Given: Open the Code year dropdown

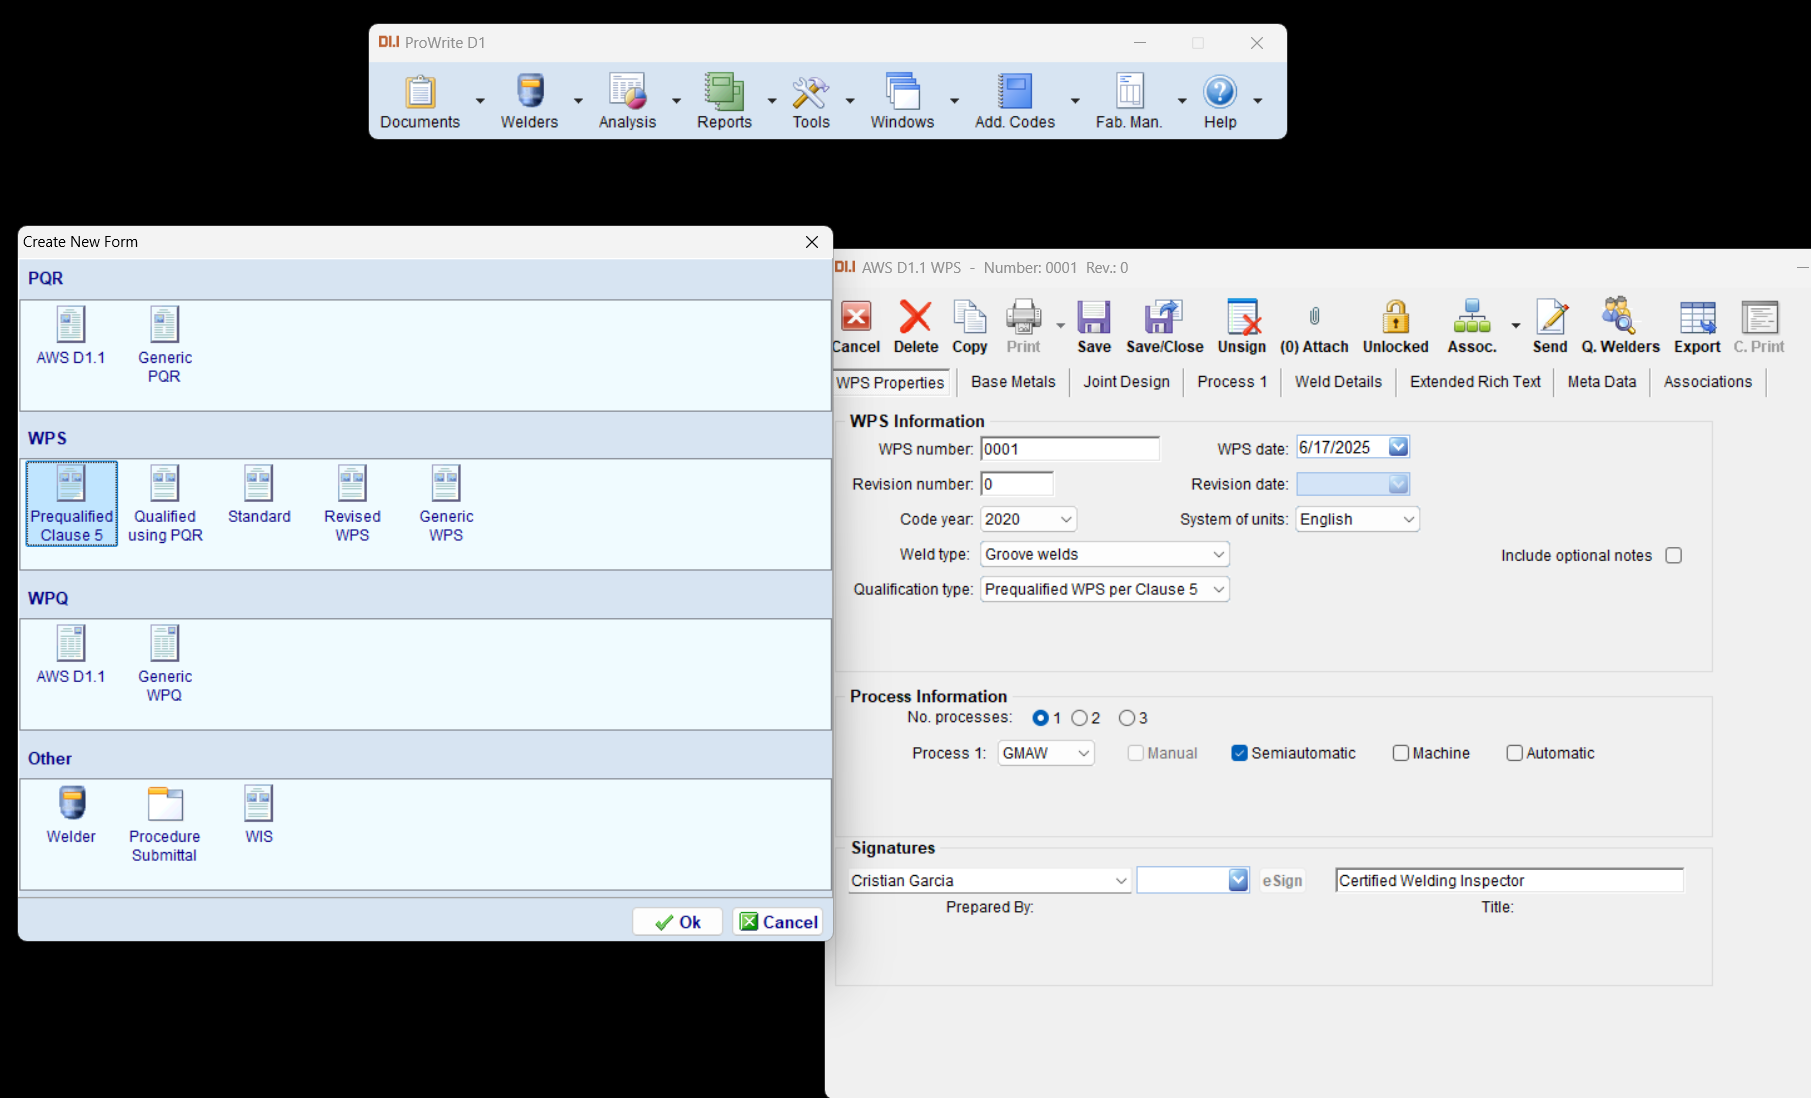Looking at the screenshot, I should tap(1066, 519).
